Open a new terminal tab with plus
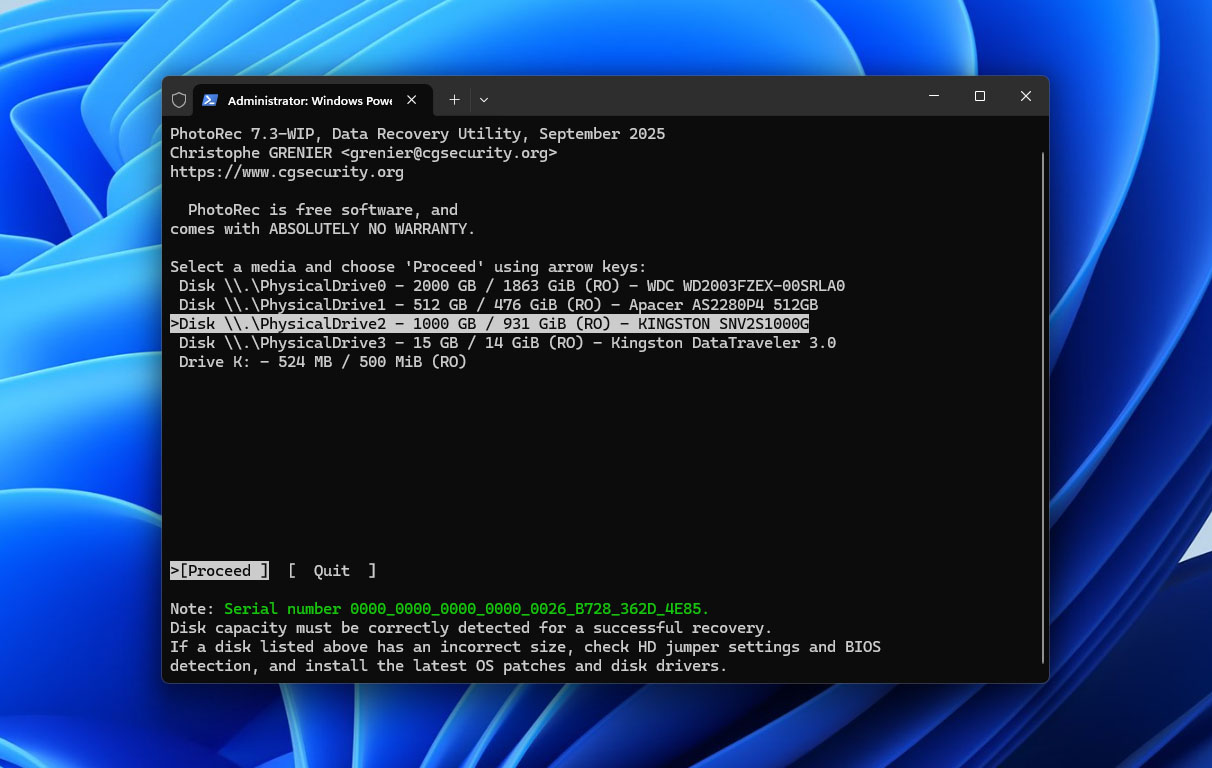1212x768 pixels. click(454, 100)
